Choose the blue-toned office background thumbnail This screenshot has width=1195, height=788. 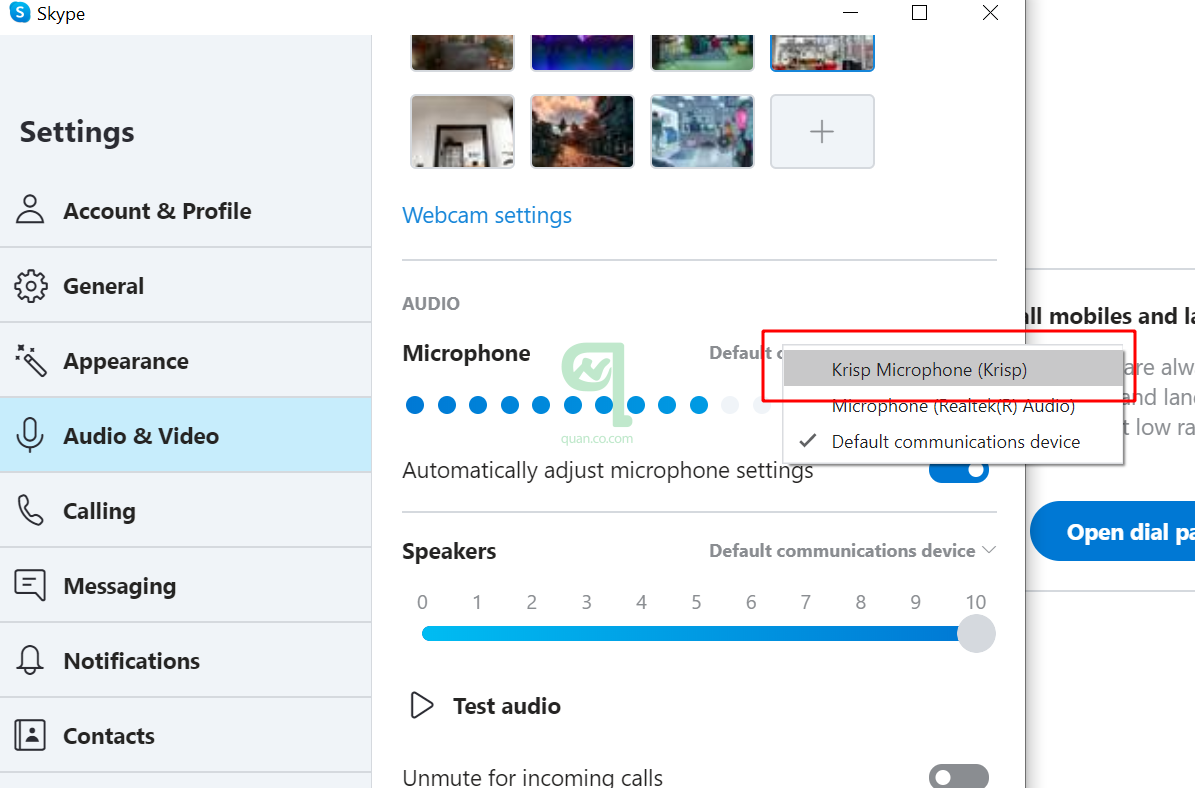click(703, 132)
